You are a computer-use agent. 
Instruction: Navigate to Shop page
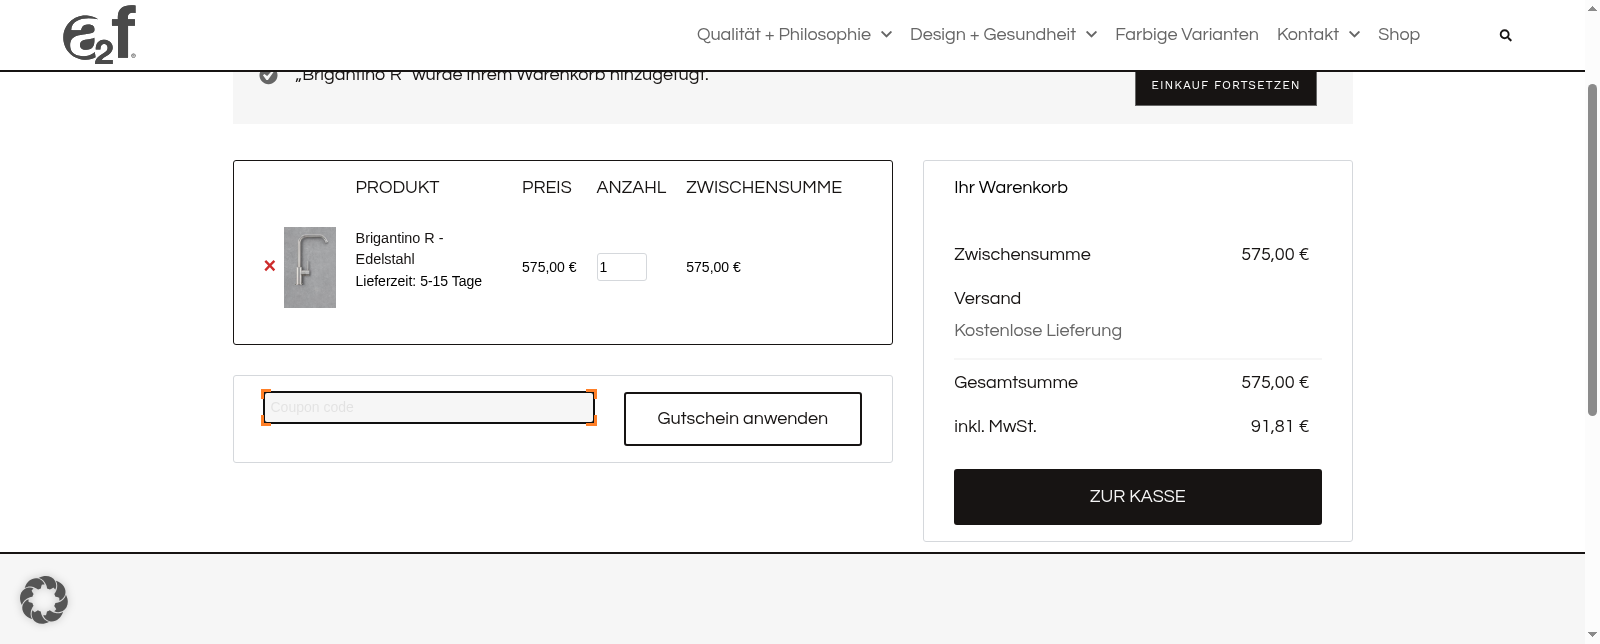coord(1399,34)
